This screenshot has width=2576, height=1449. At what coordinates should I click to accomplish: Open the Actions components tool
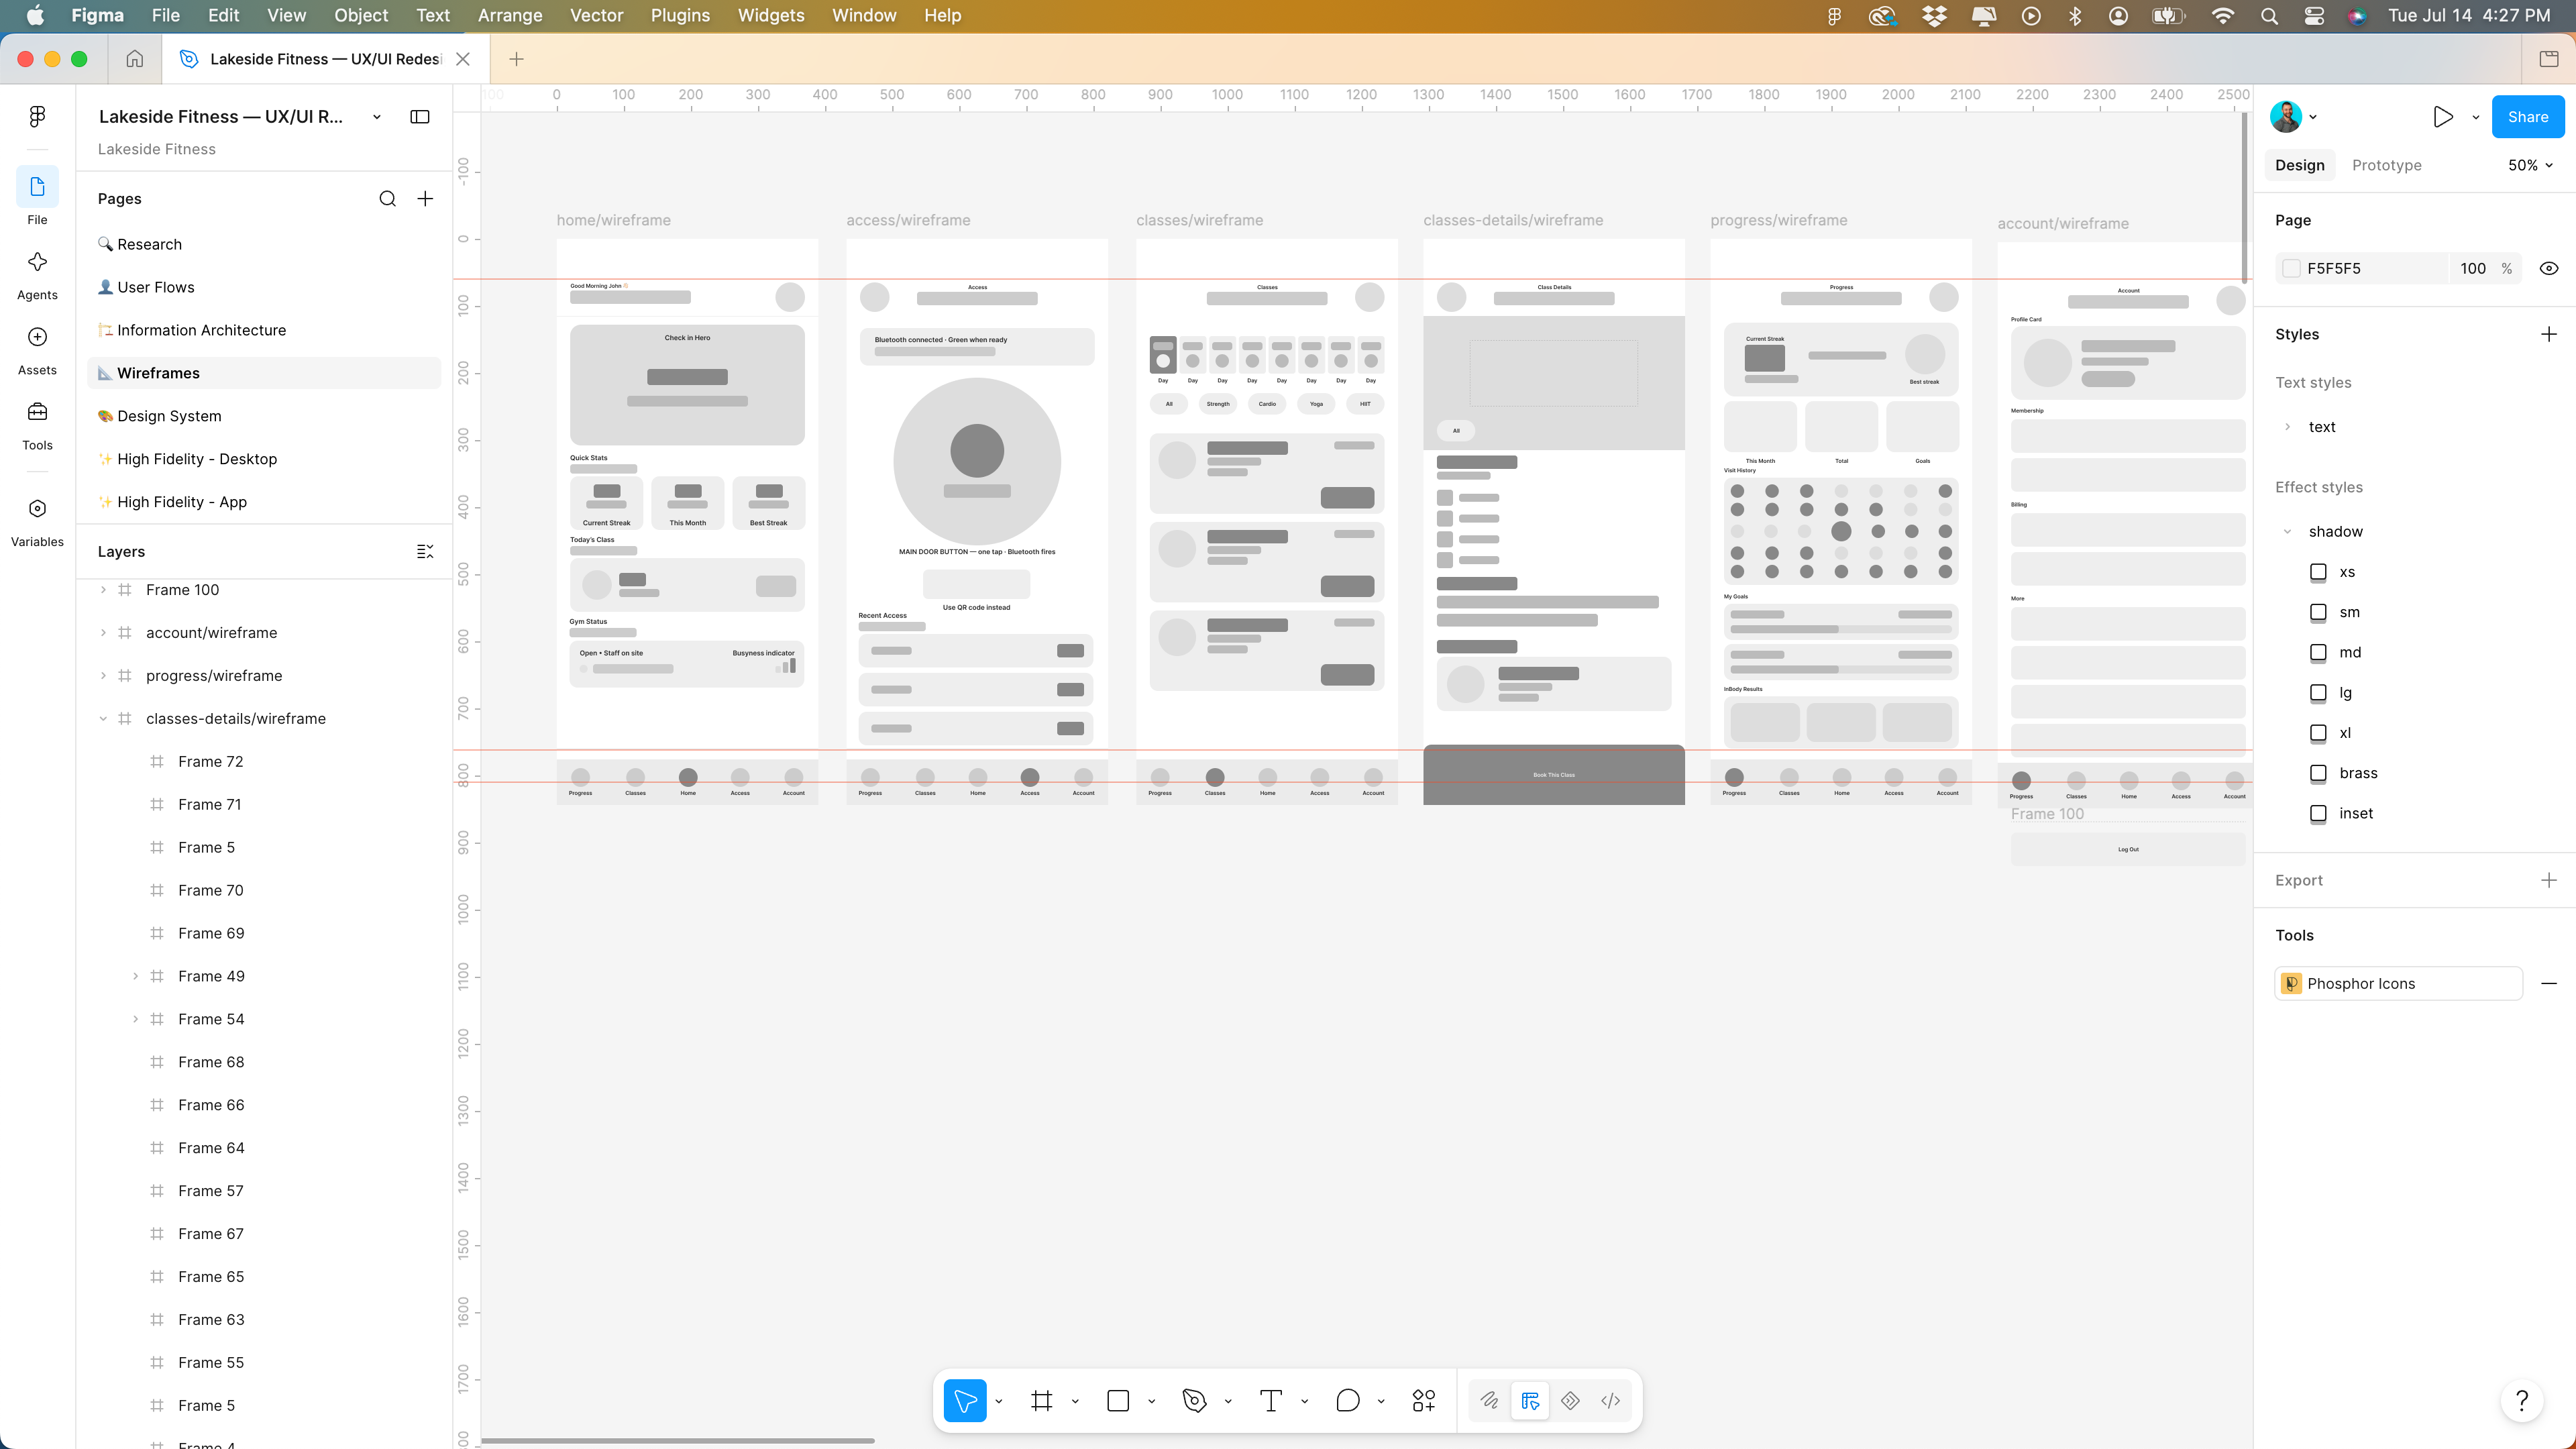coord(1424,1401)
